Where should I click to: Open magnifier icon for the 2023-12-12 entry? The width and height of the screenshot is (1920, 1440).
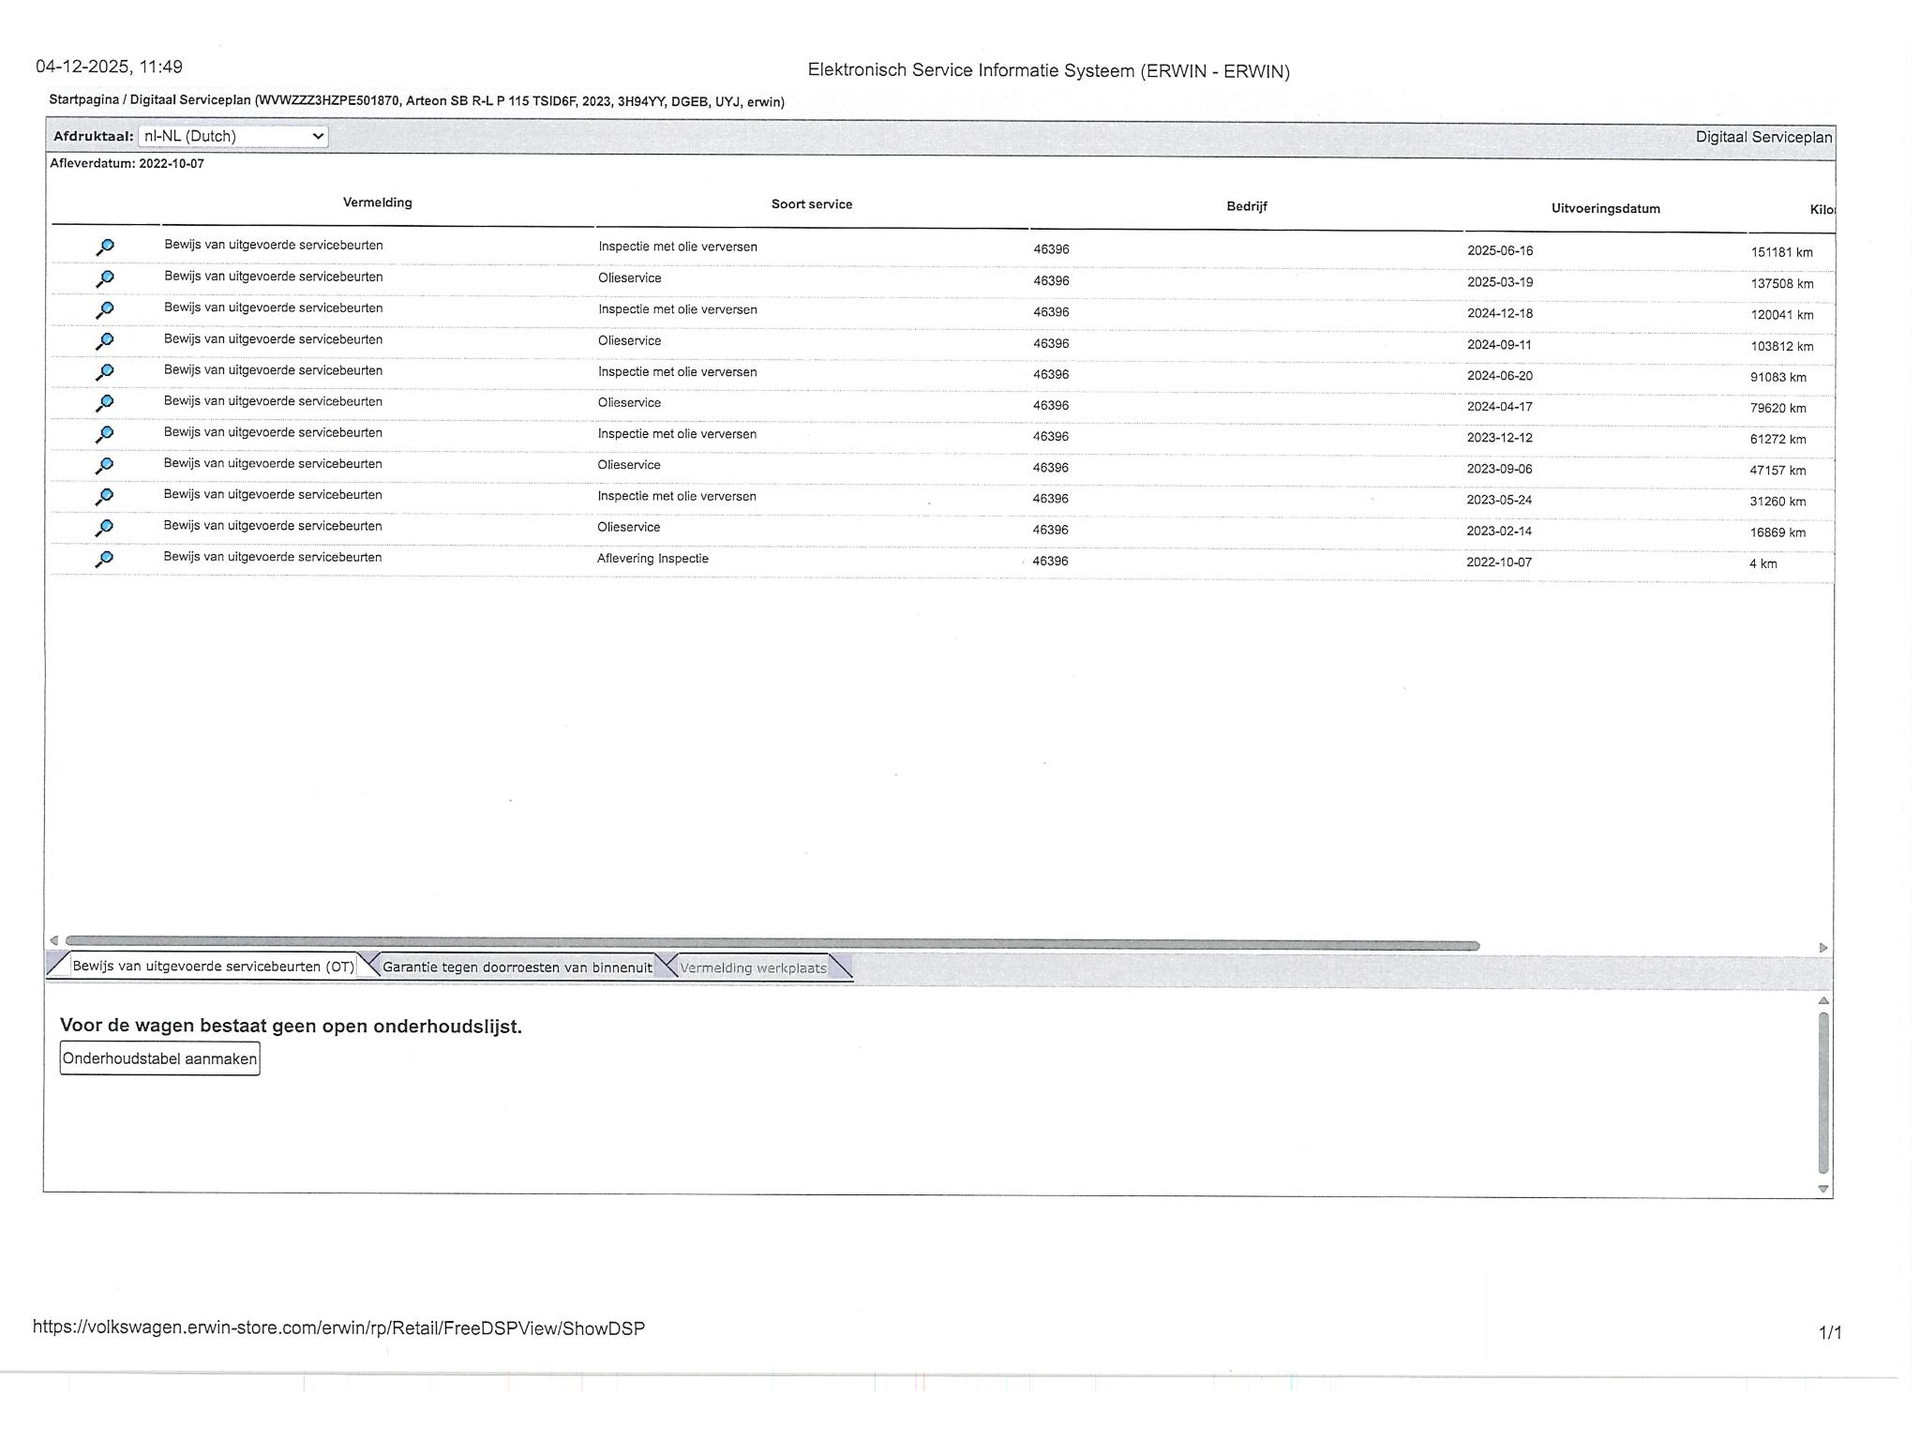[x=104, y=434]
